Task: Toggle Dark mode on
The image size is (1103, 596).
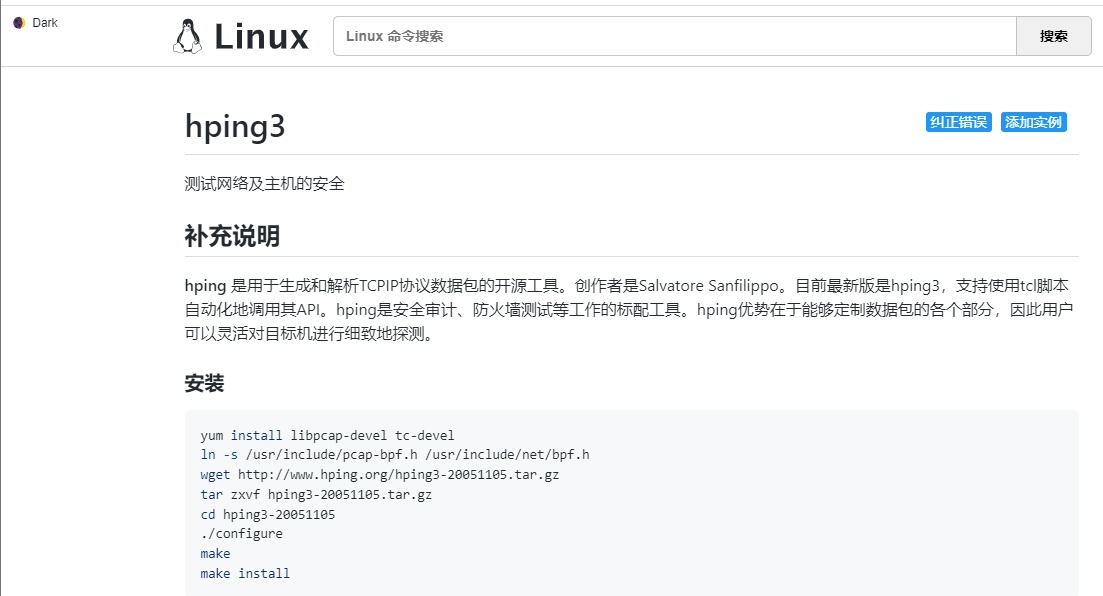Action: point(35,21)
